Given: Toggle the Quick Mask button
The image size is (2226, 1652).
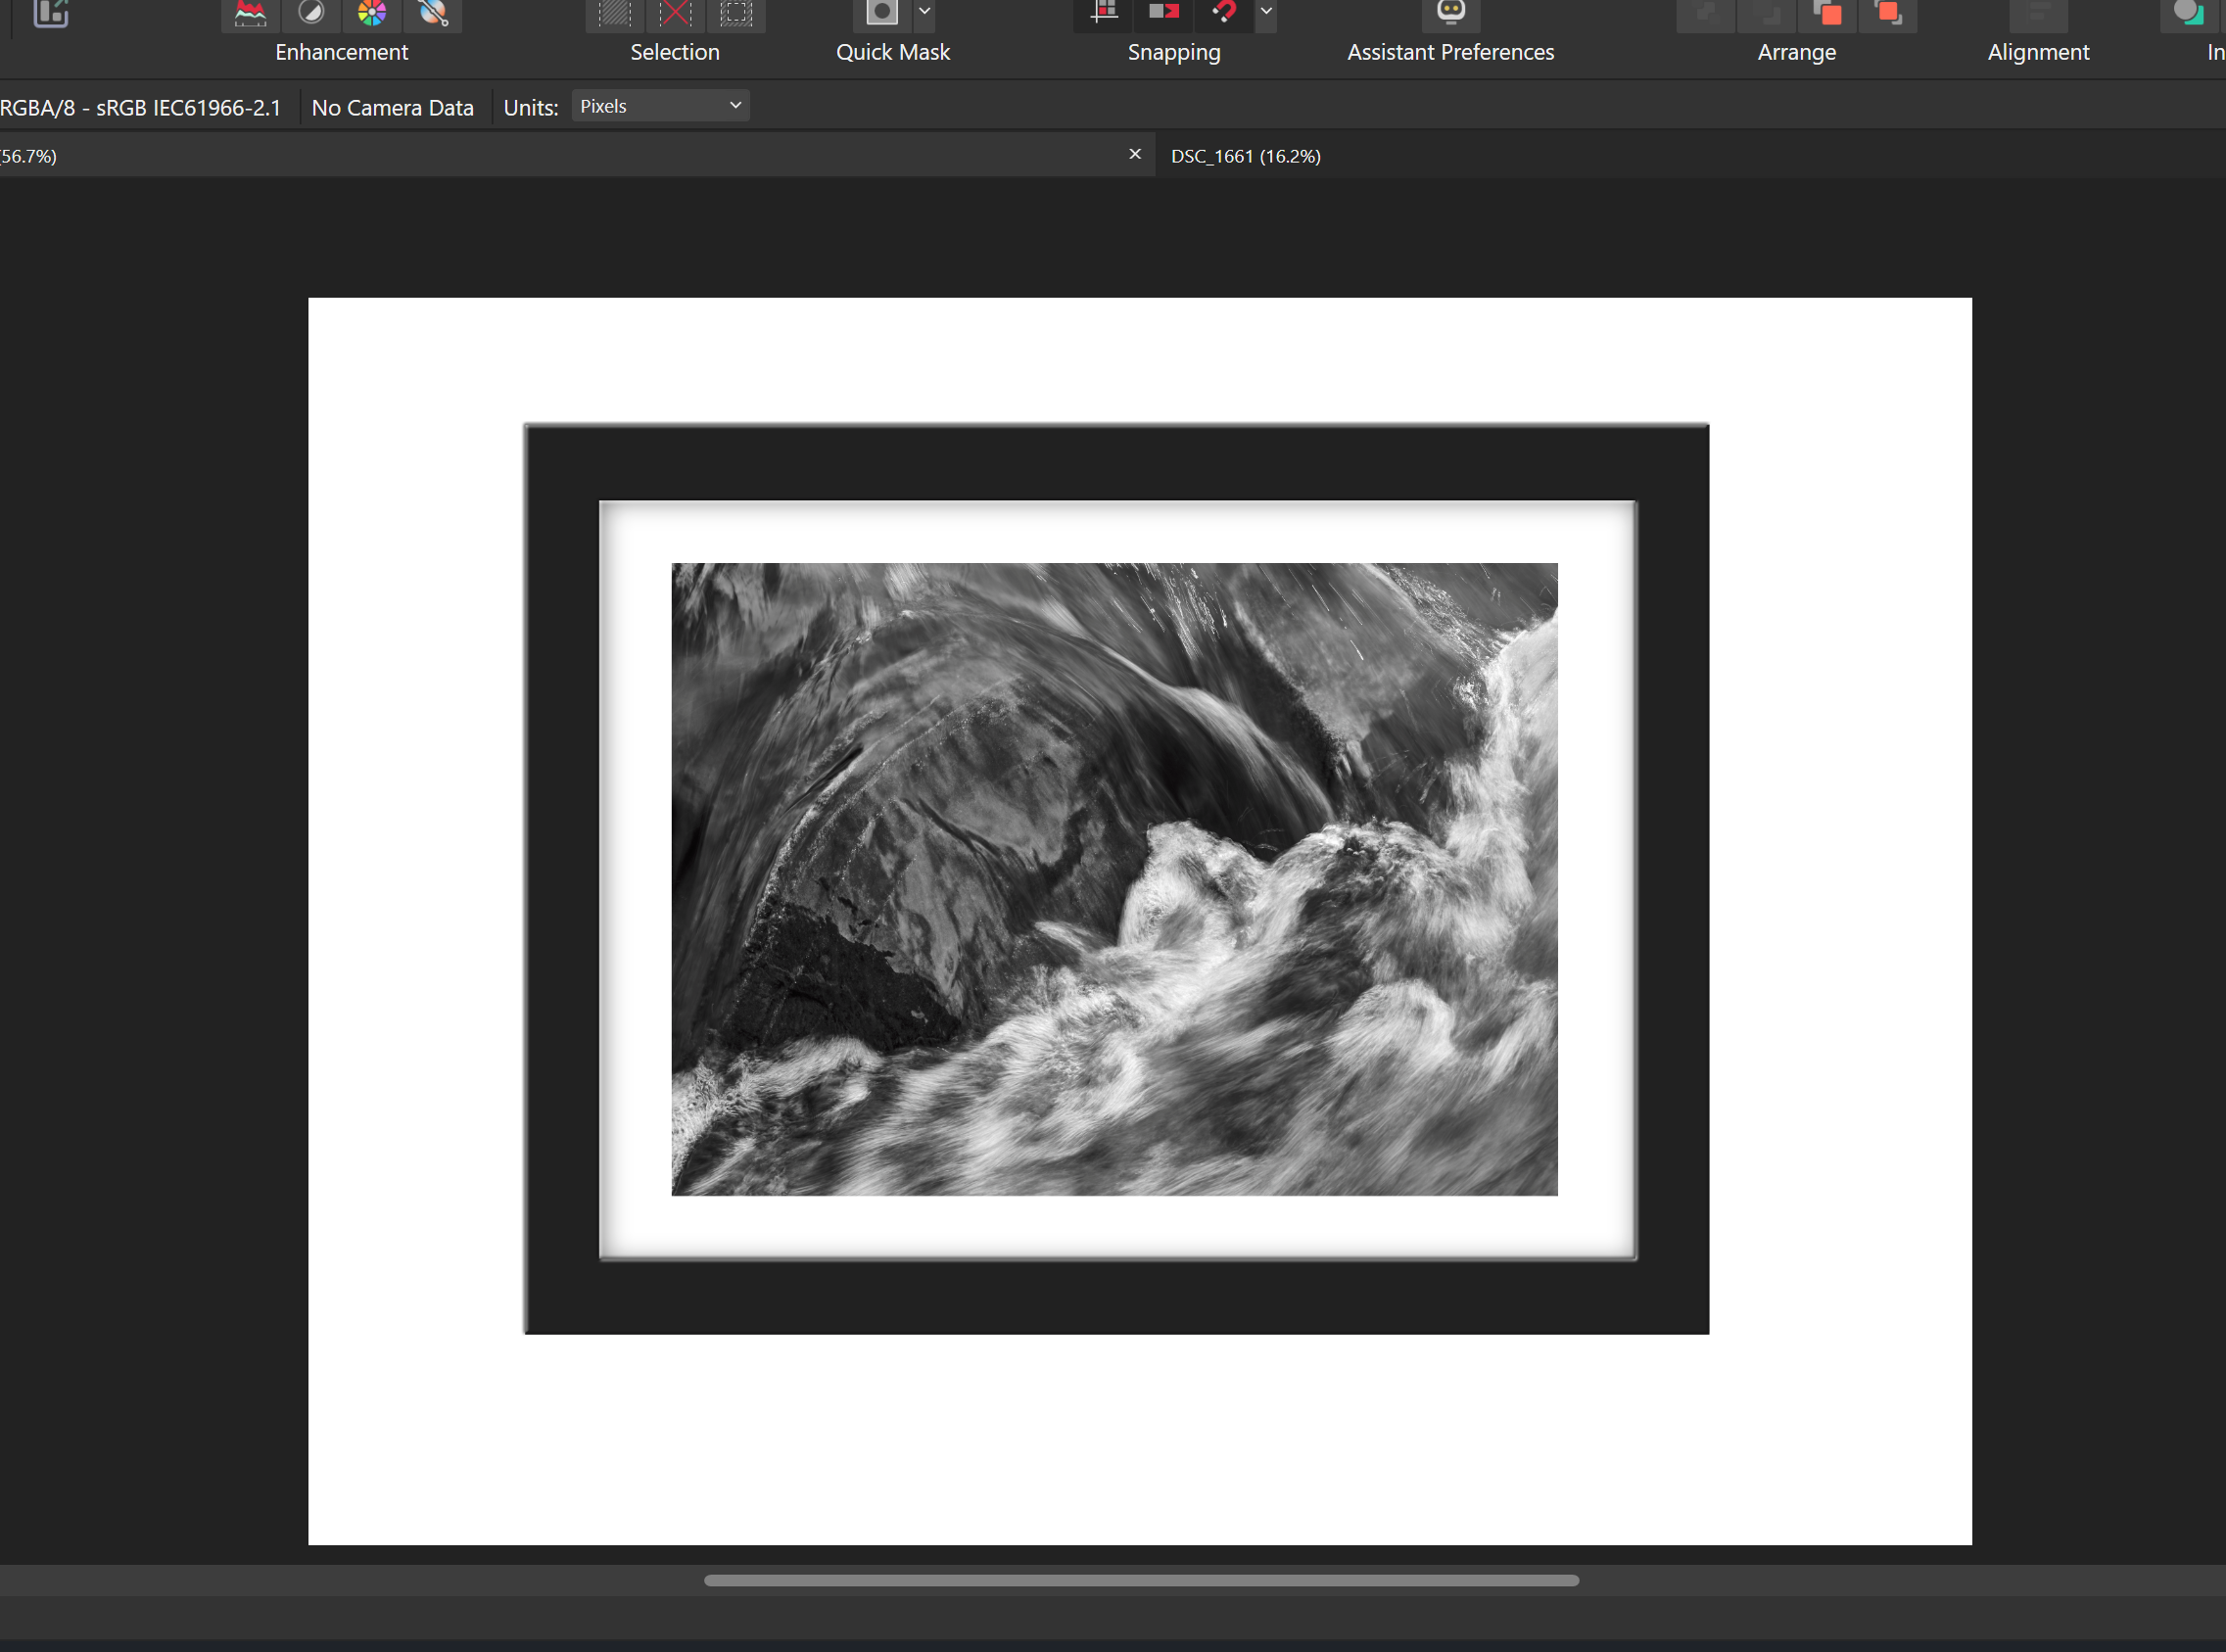Looking at the screenshot, I should (881, 14).
